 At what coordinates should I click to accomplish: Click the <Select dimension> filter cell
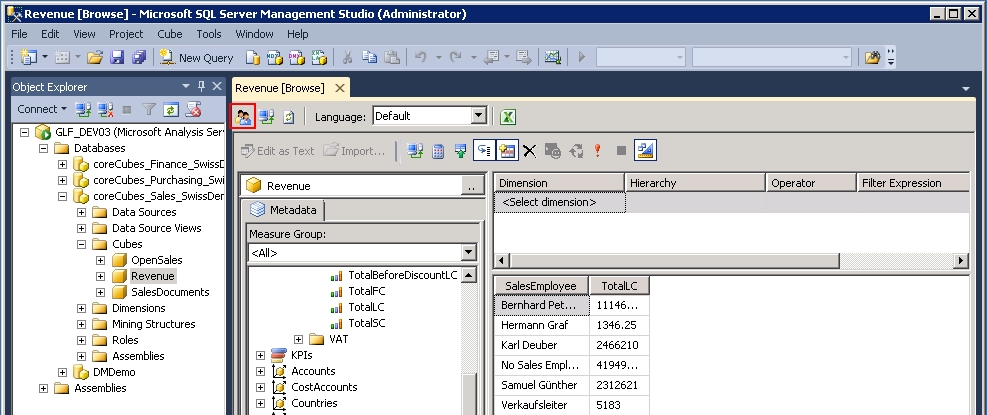[560, 202]
